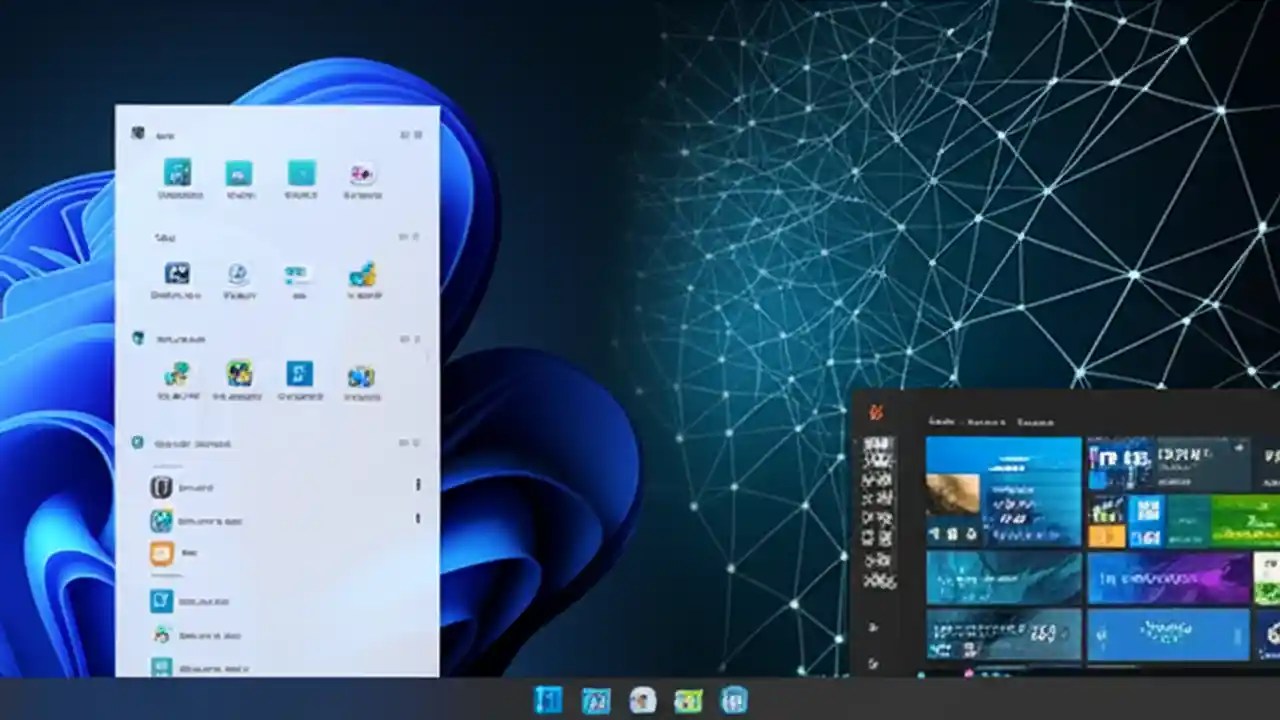
Task: Switch to the middle tab above the tile grid
Action: coord(987,422)
